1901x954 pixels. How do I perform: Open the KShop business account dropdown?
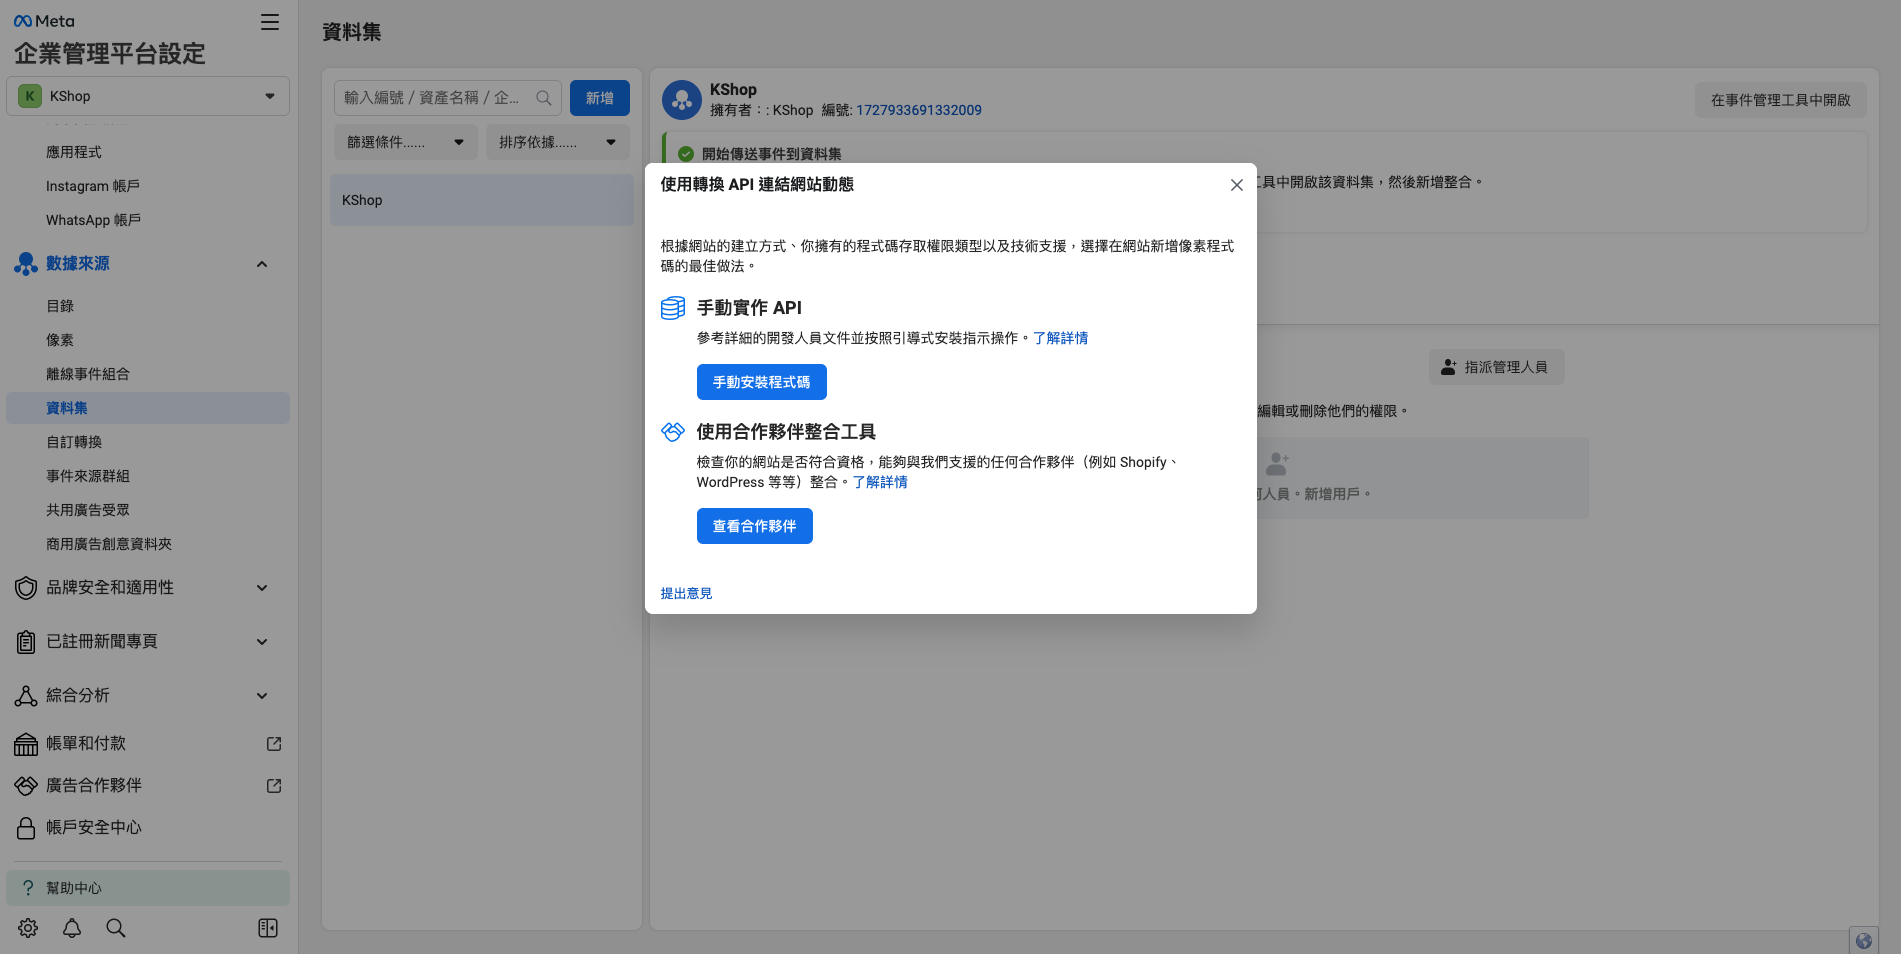[x=148, y=96]
